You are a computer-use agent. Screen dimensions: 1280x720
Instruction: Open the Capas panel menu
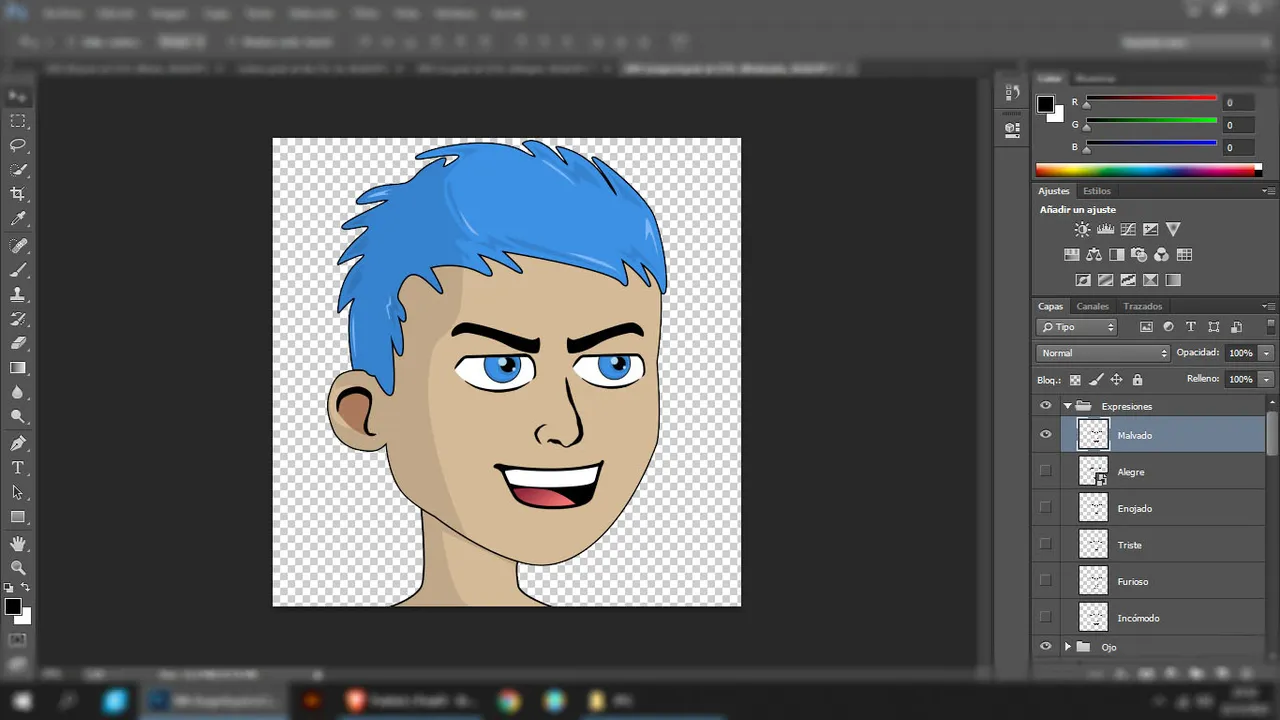point(1268,306)
